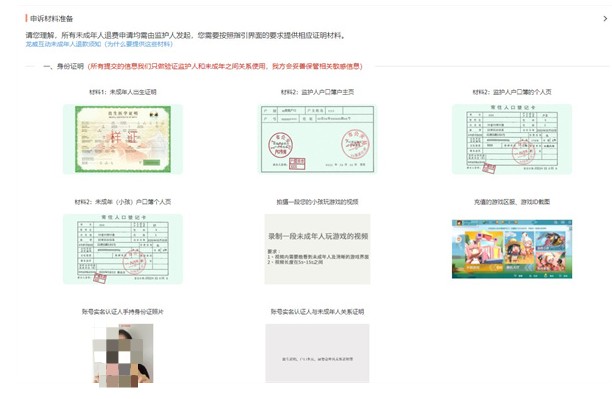This screenshot has height=399, width=612.
Task: Click the 账号实名认证人手持身份证照片 label
Action: tap(123, 312)
